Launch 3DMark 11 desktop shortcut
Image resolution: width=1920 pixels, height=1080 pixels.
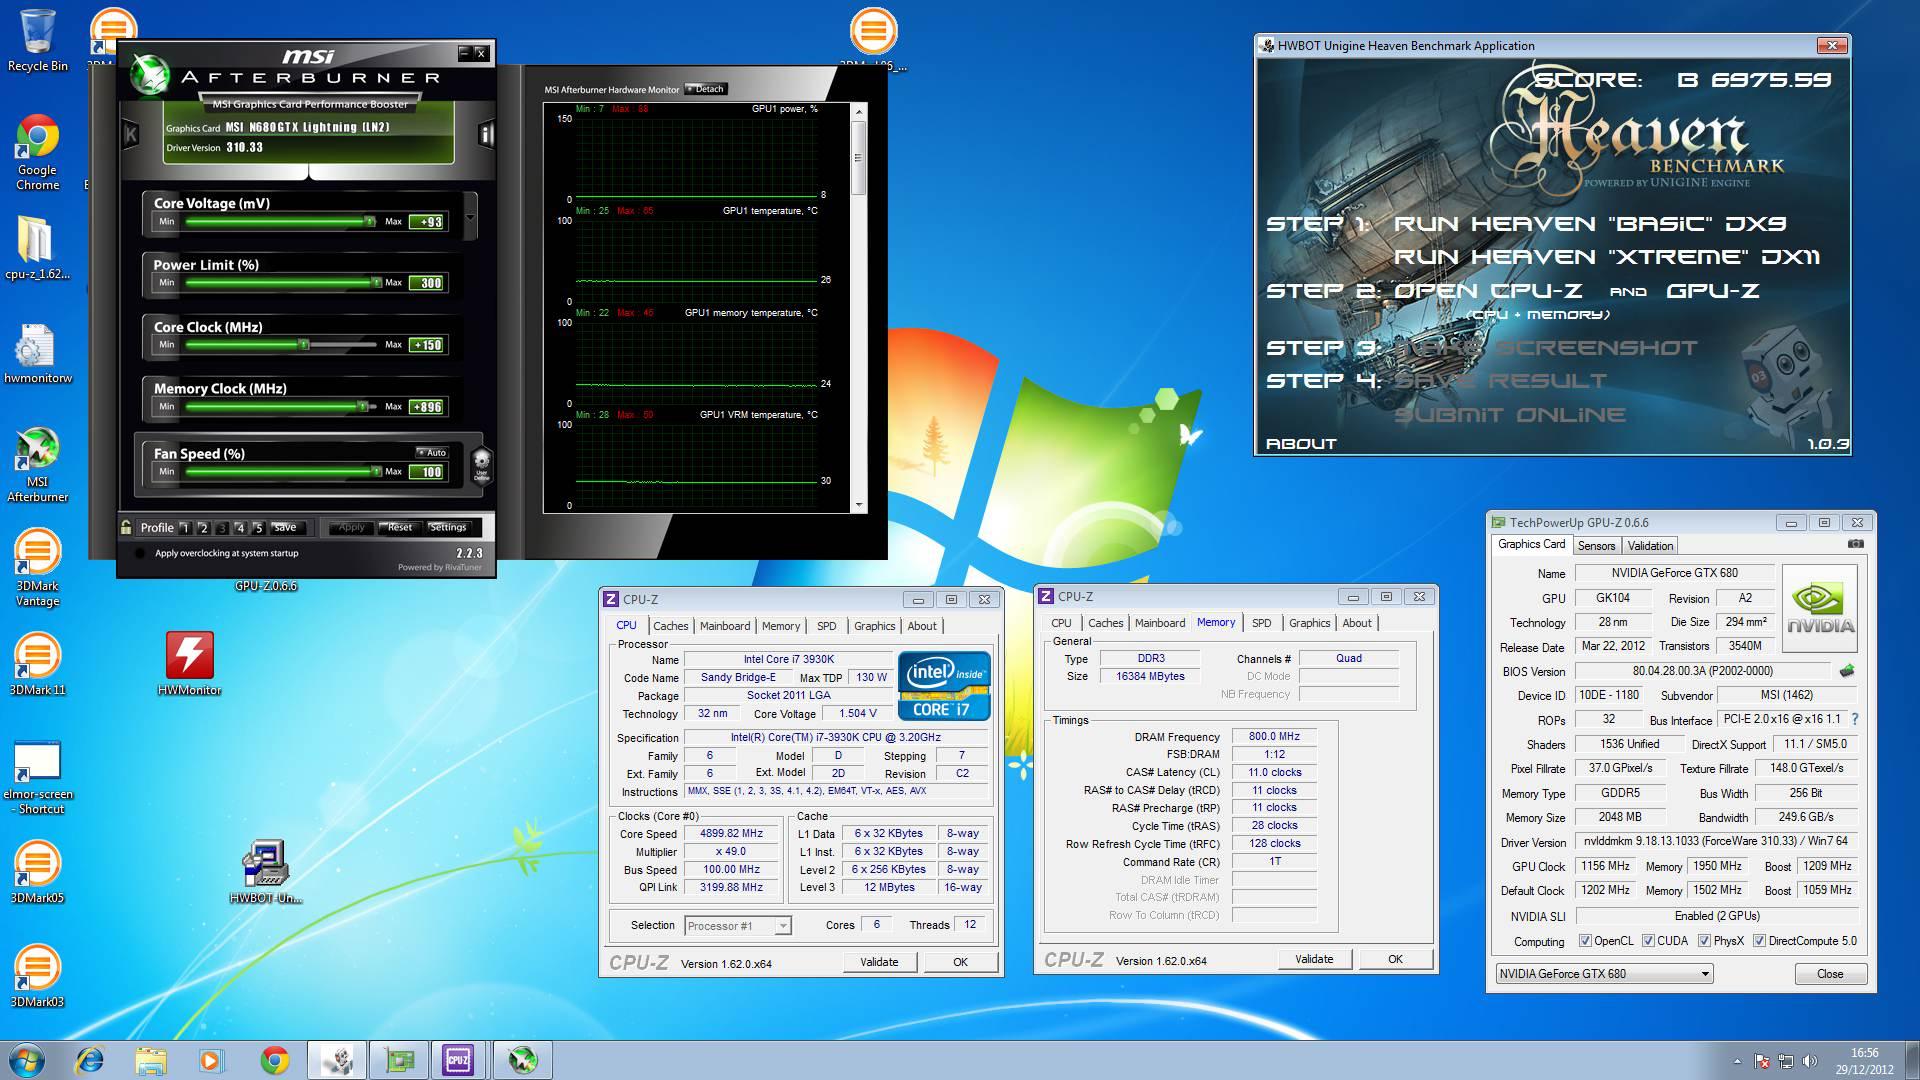37,663
